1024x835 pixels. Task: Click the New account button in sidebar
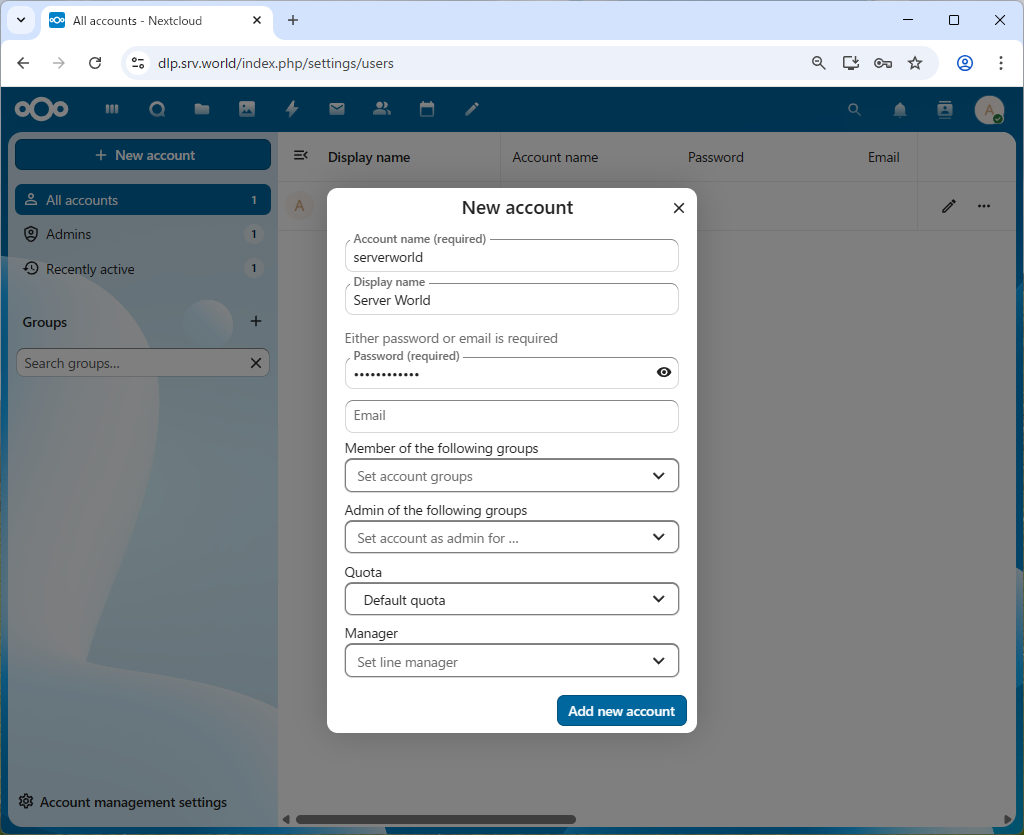tap(142, 155)
